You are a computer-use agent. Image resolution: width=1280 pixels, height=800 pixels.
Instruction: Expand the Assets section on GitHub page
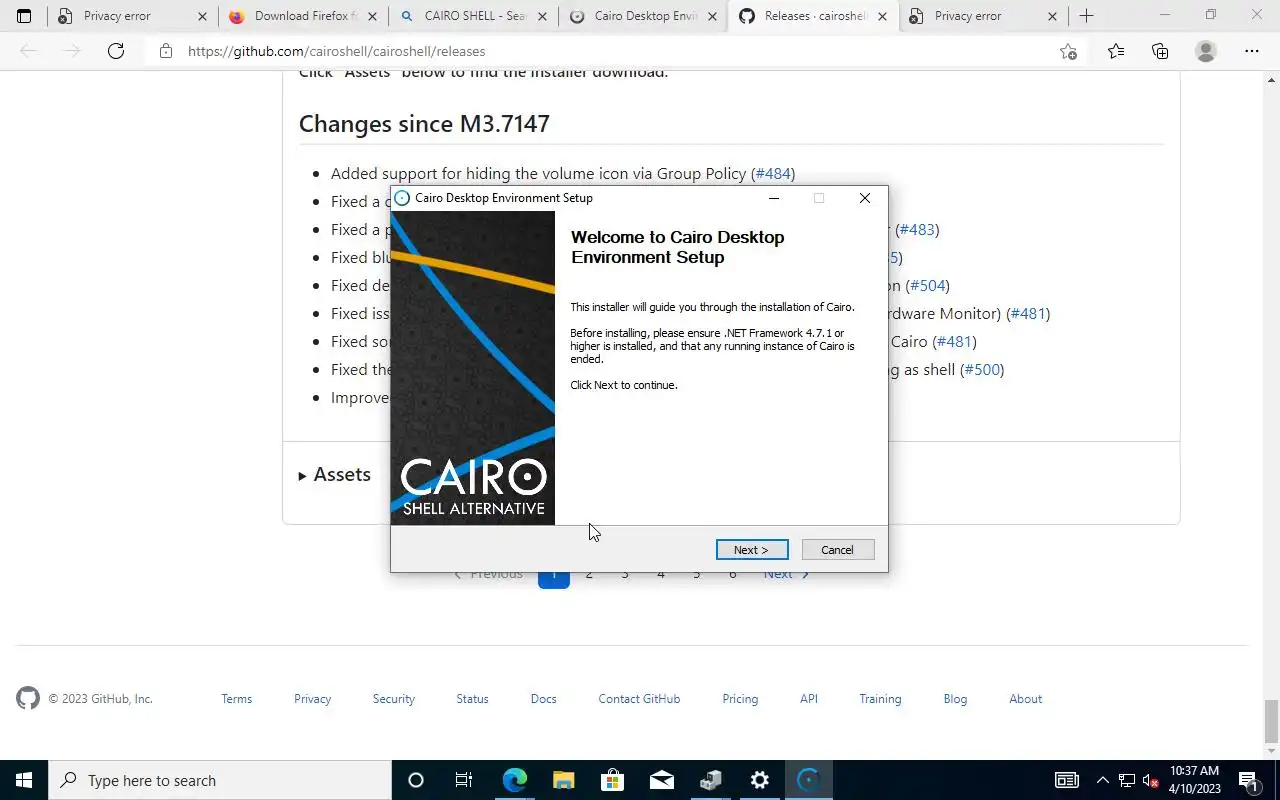[x=335, y=475]
